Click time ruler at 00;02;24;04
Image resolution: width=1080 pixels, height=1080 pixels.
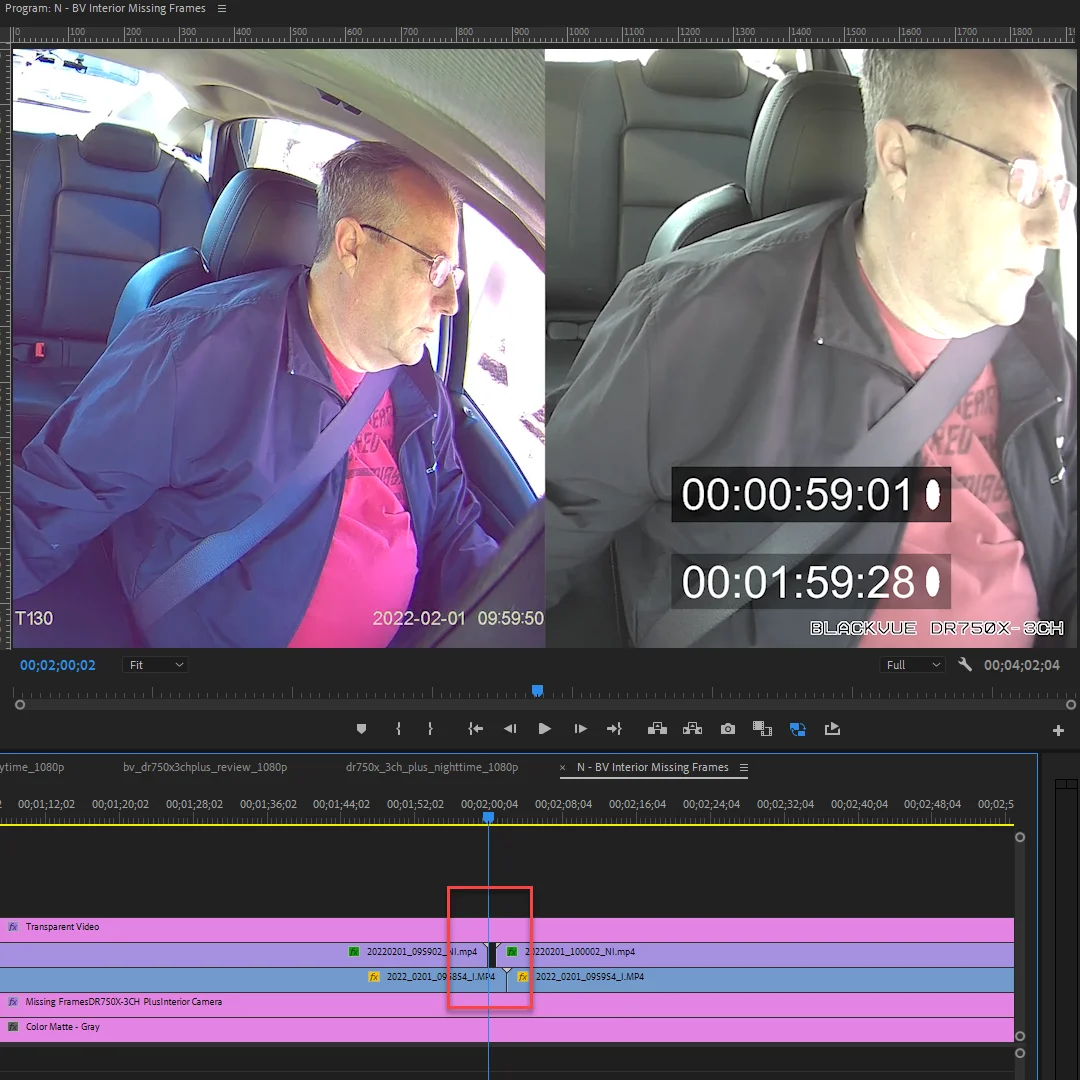click(x=712, y=804)
